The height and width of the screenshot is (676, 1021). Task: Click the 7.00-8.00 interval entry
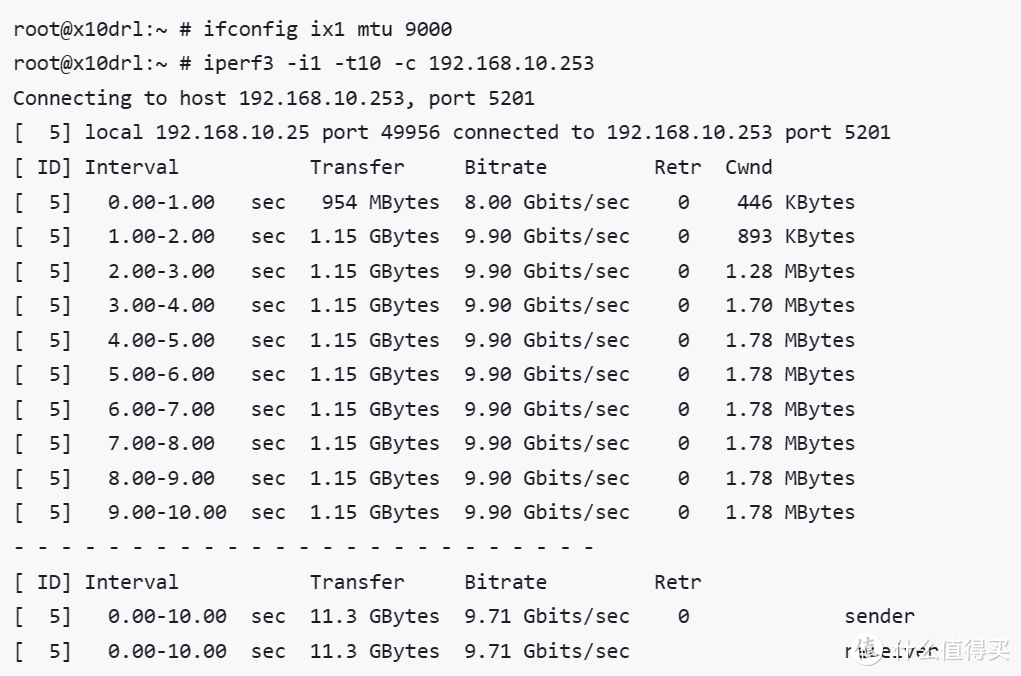pos(161,443)
